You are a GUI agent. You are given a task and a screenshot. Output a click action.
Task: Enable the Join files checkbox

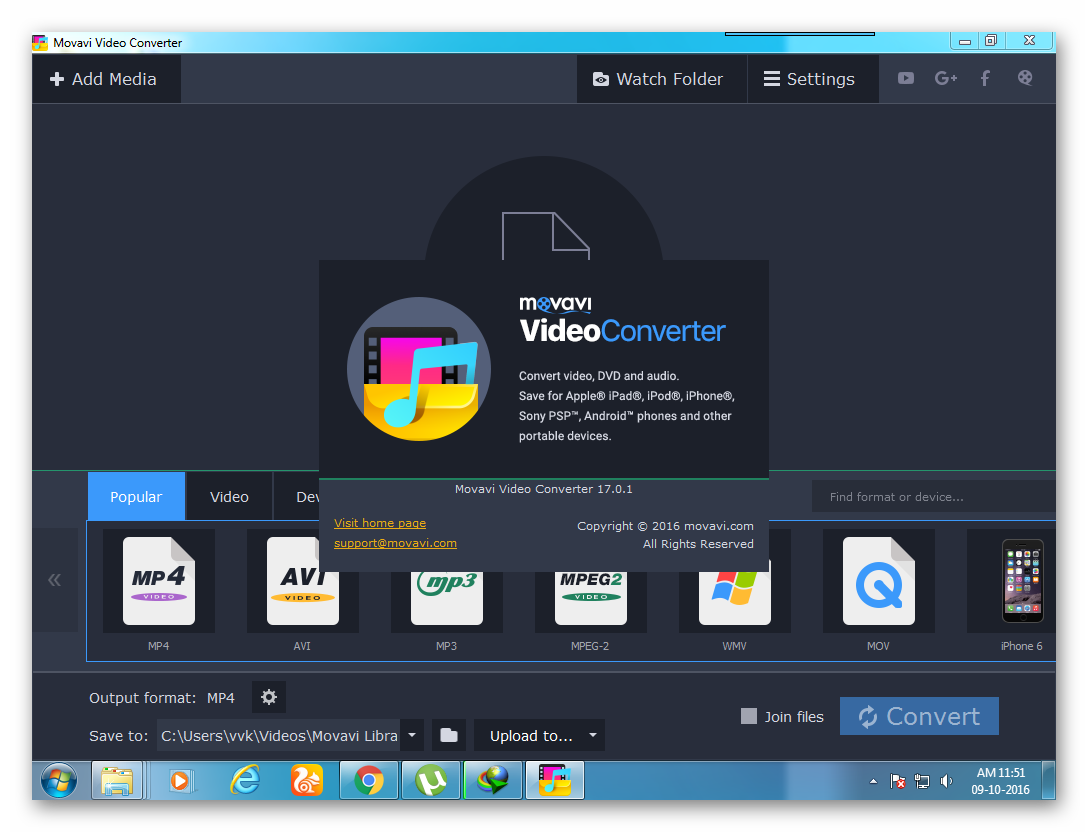click(x=749, y=716)
